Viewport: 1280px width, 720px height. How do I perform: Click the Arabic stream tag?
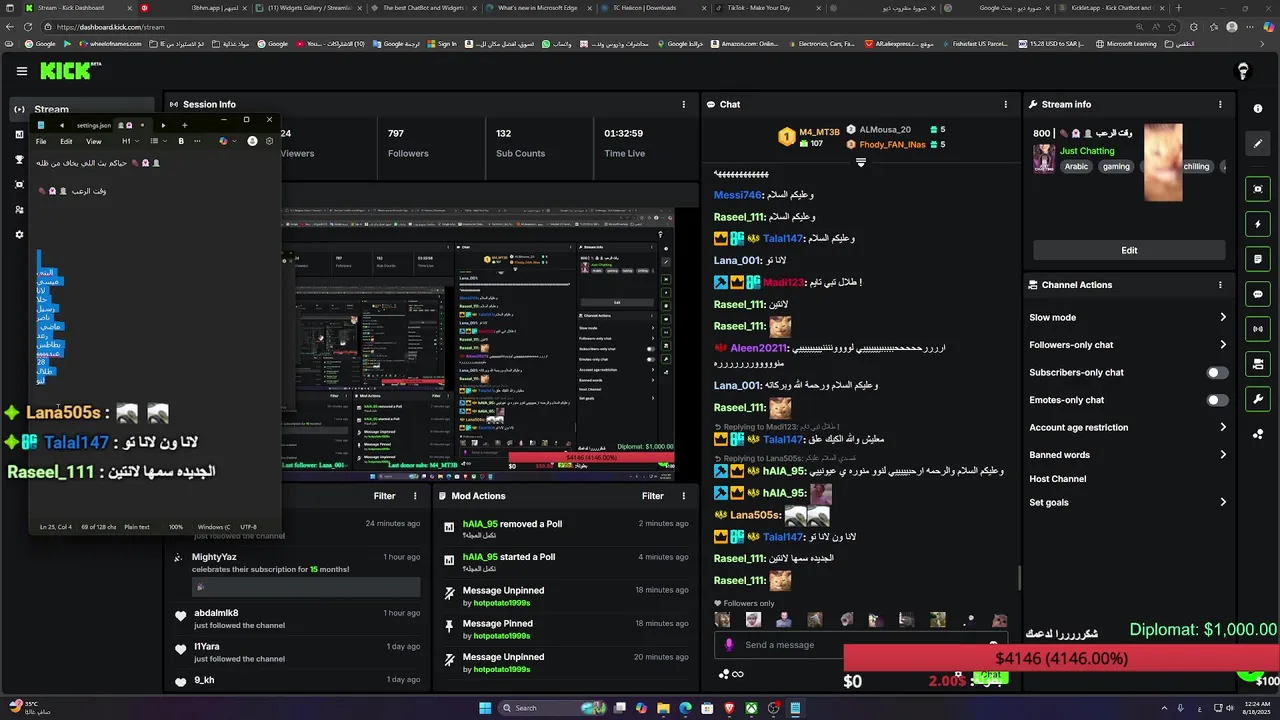[x=1076, y=167]
